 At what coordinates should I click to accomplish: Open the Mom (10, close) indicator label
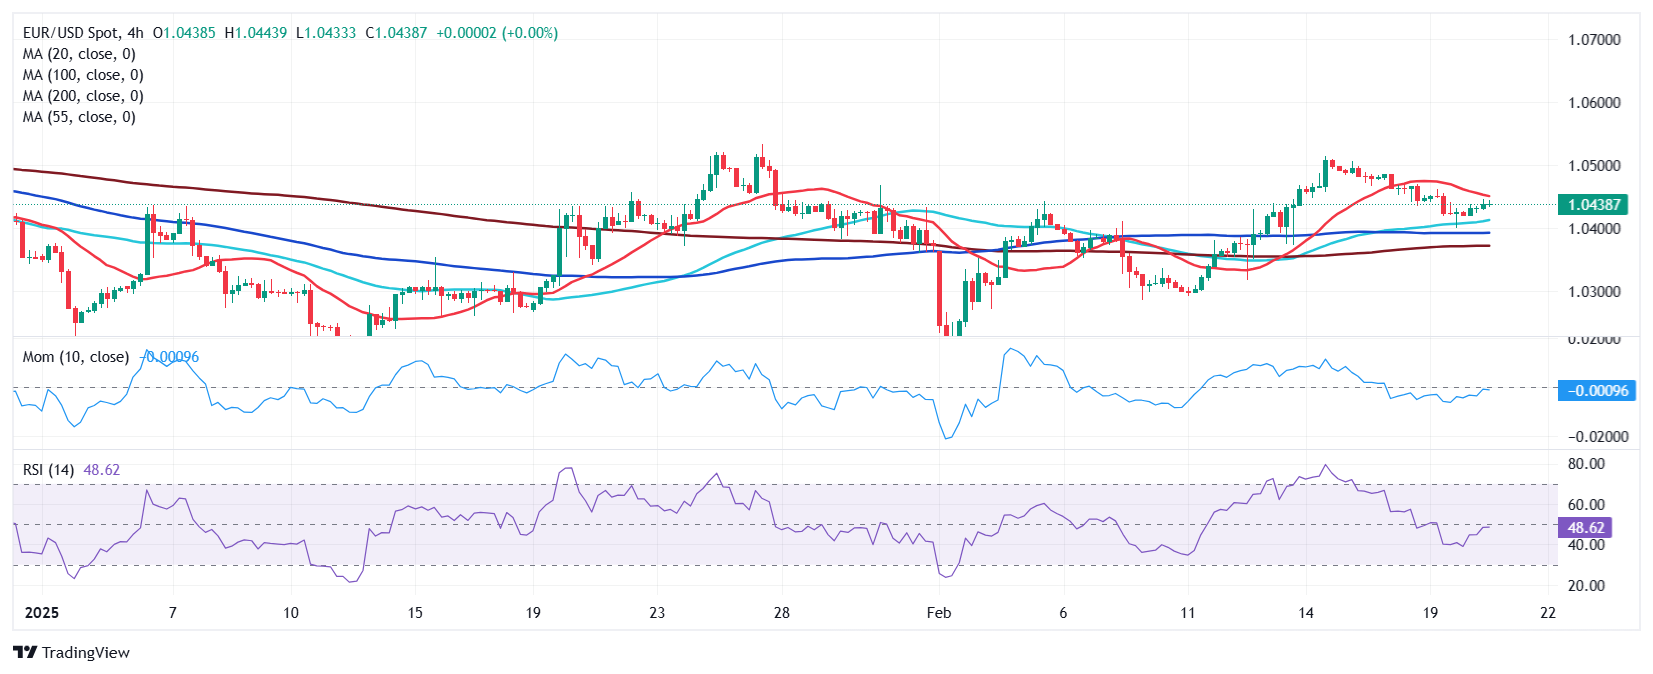pos(75,357)
